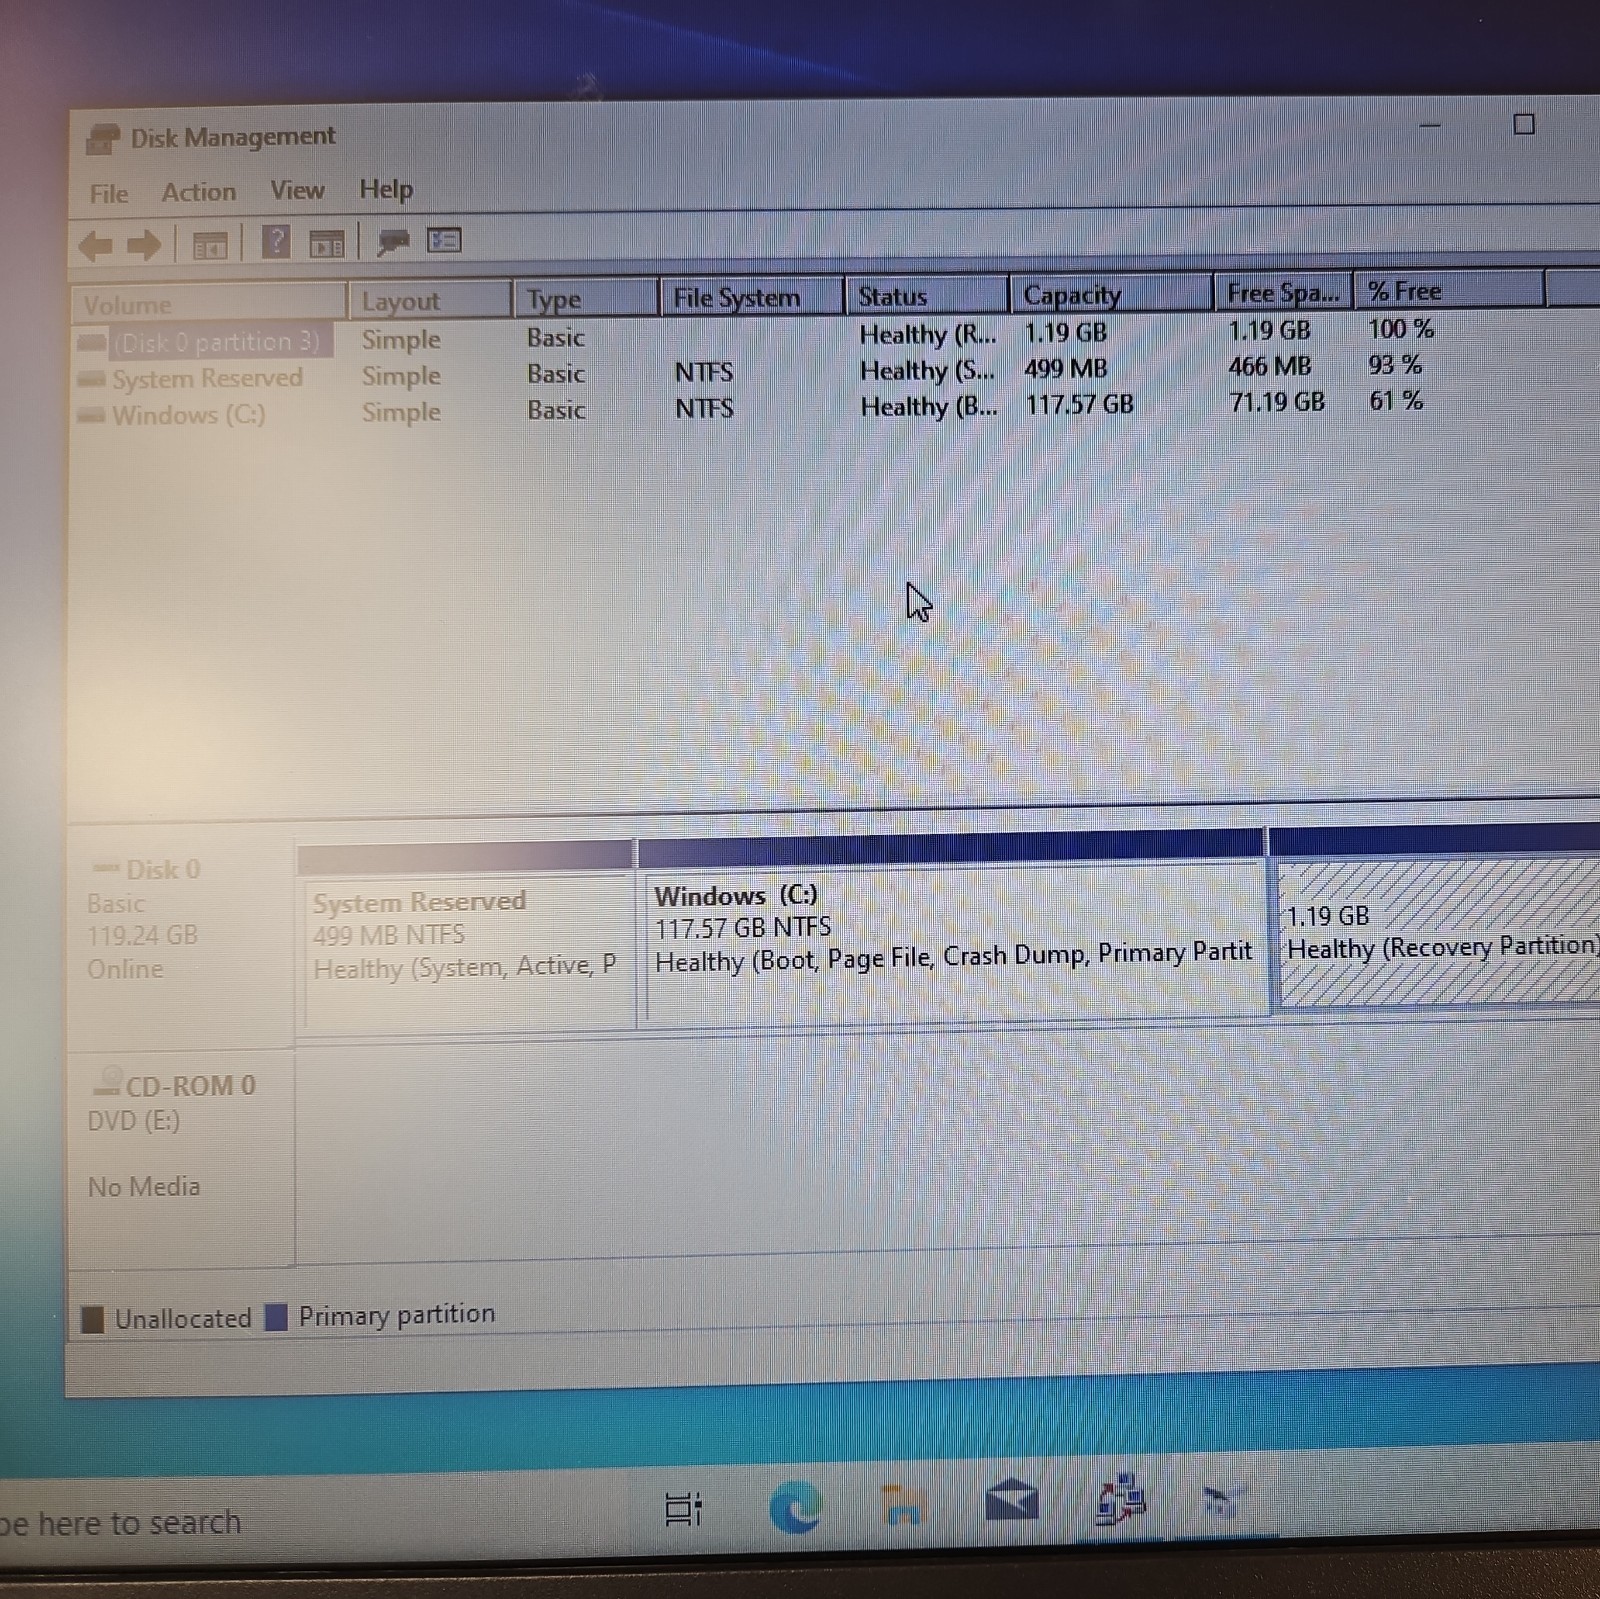
Task: Sort by Volume column header
Action: (208, 304)
